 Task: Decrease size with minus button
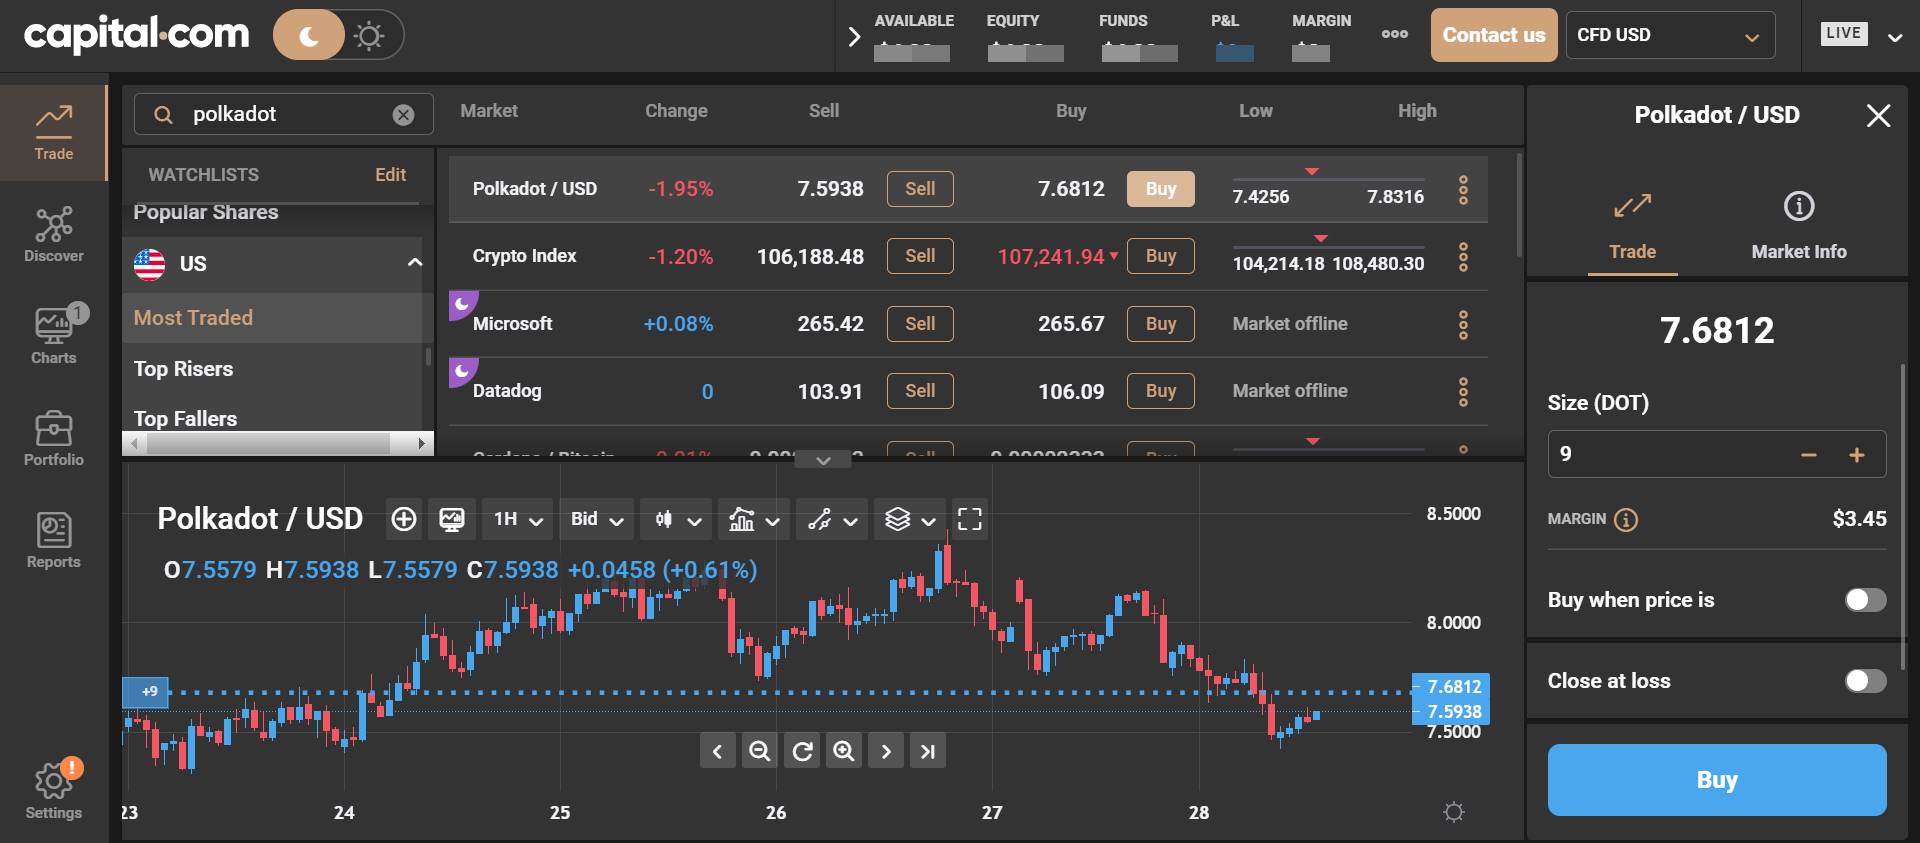click(x=1808, y=455)
